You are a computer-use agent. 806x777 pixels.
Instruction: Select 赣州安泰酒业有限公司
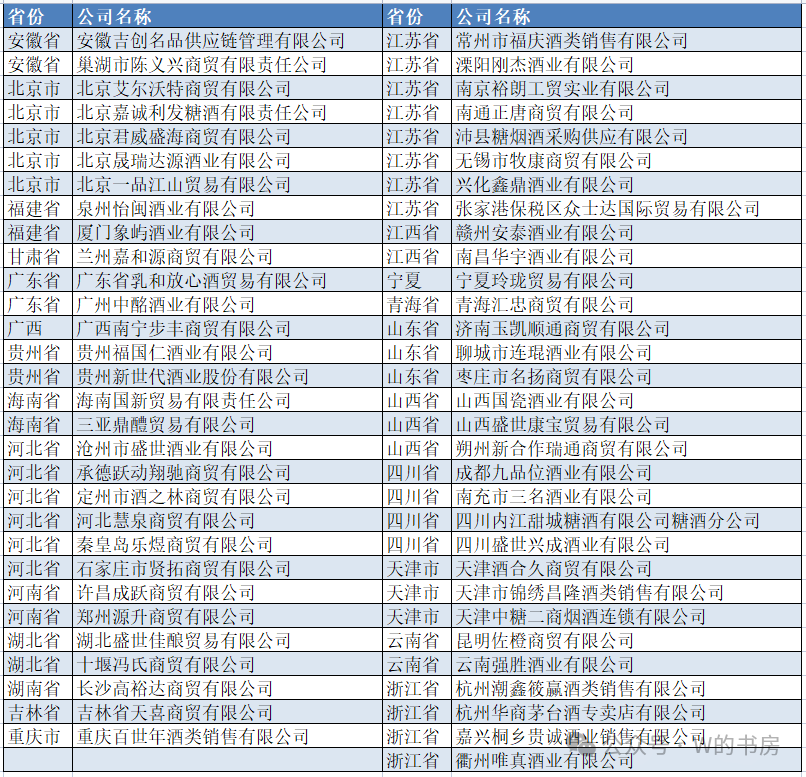pyautogui.click(x=627, y=232)
